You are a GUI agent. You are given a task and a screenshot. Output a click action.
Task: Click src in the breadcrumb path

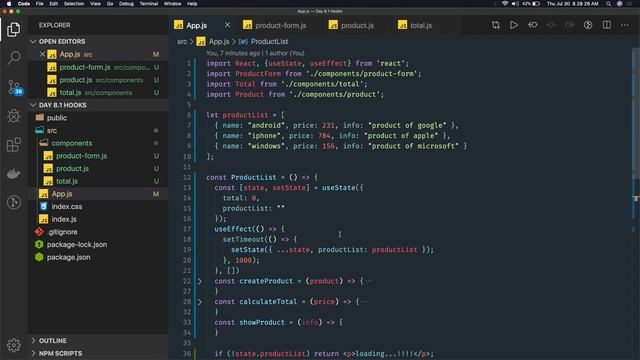point(182,42)
